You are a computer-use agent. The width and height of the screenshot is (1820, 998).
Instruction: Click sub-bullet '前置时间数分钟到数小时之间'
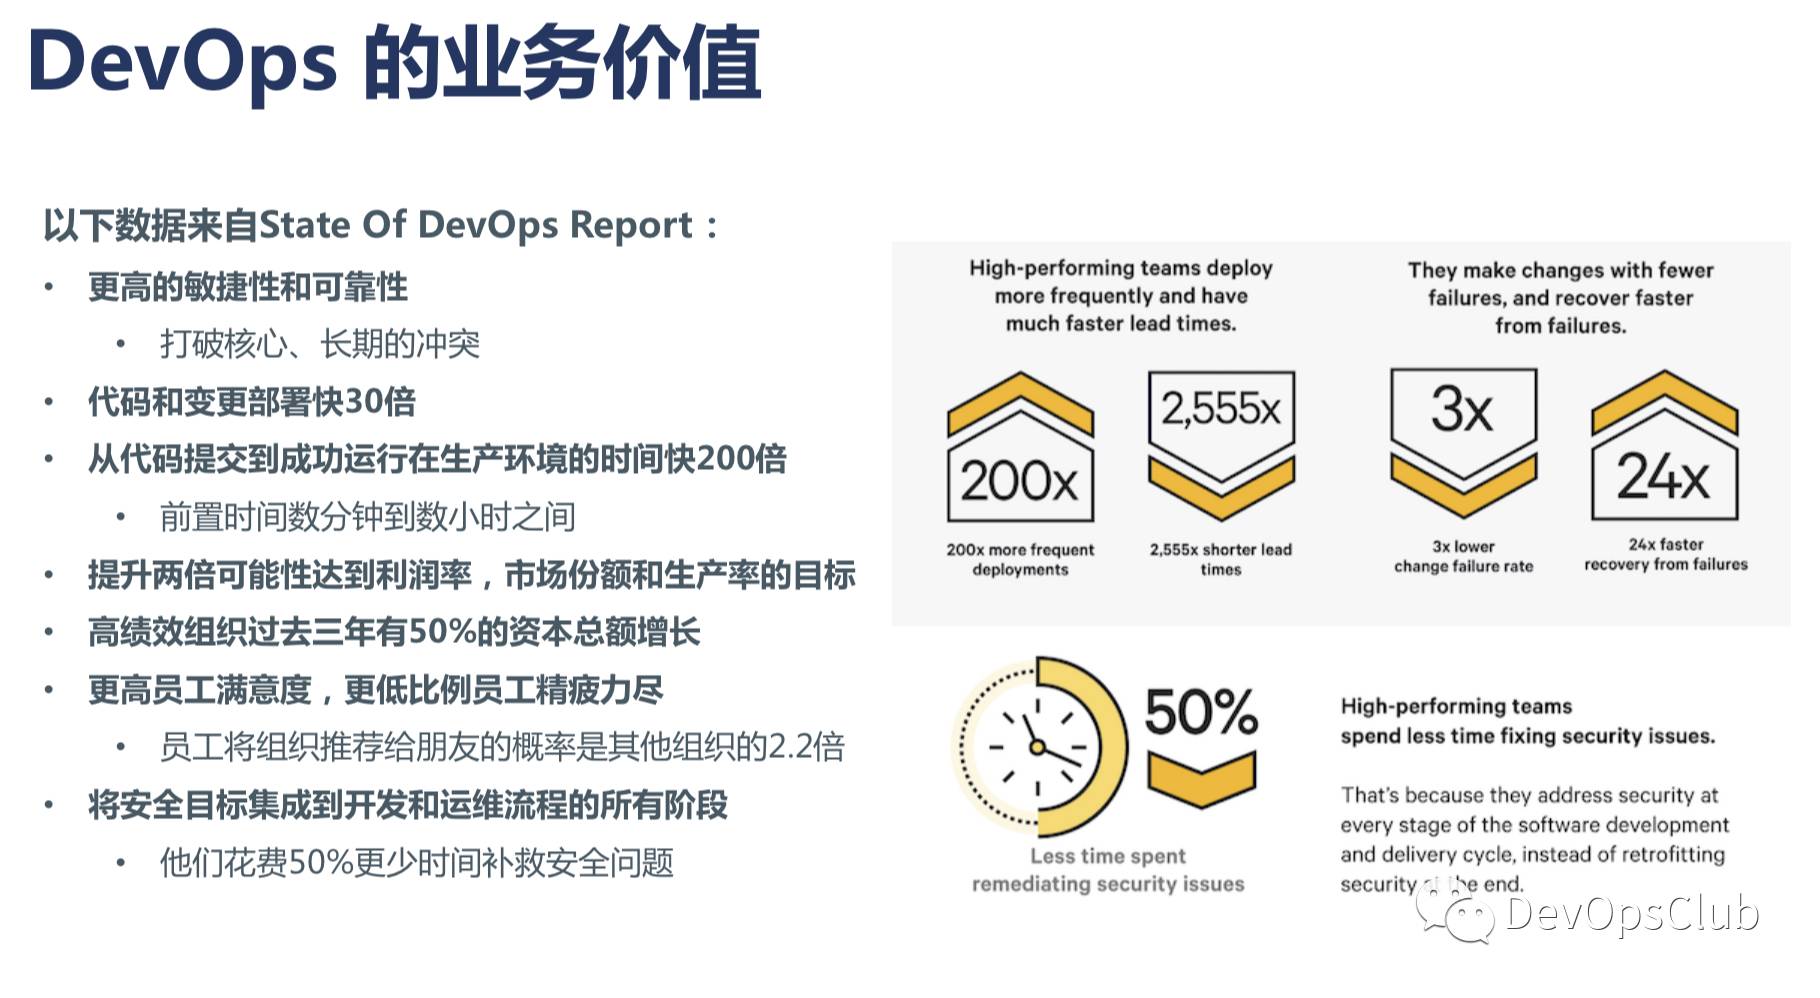pyautogui.click(x=368, y=517)
